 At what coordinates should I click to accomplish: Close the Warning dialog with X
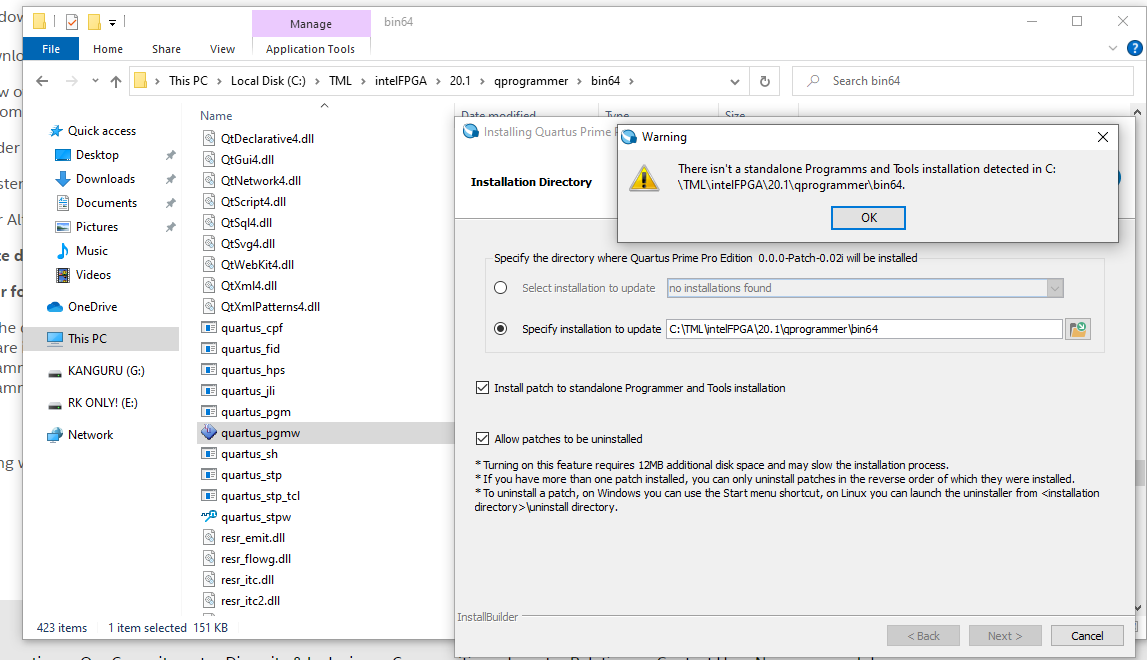[1102, 137]
